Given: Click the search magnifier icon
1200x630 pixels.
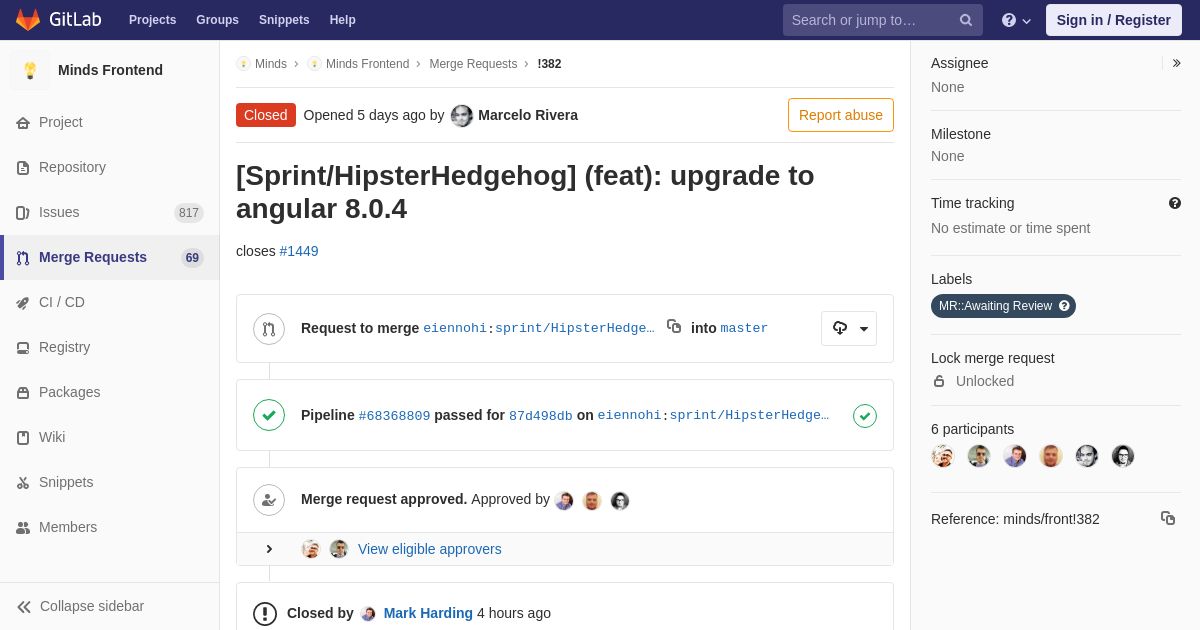Looking at the screenshot, I should [966, 20].
